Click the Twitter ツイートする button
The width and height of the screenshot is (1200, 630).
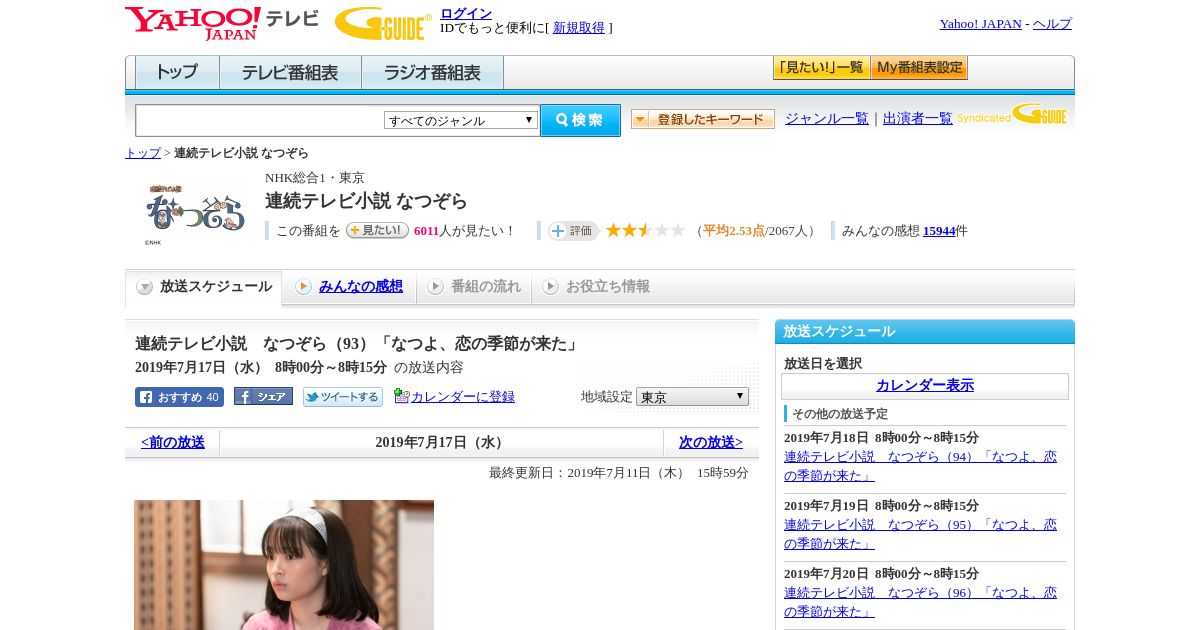pyautogui.click(x=343, y=397)
